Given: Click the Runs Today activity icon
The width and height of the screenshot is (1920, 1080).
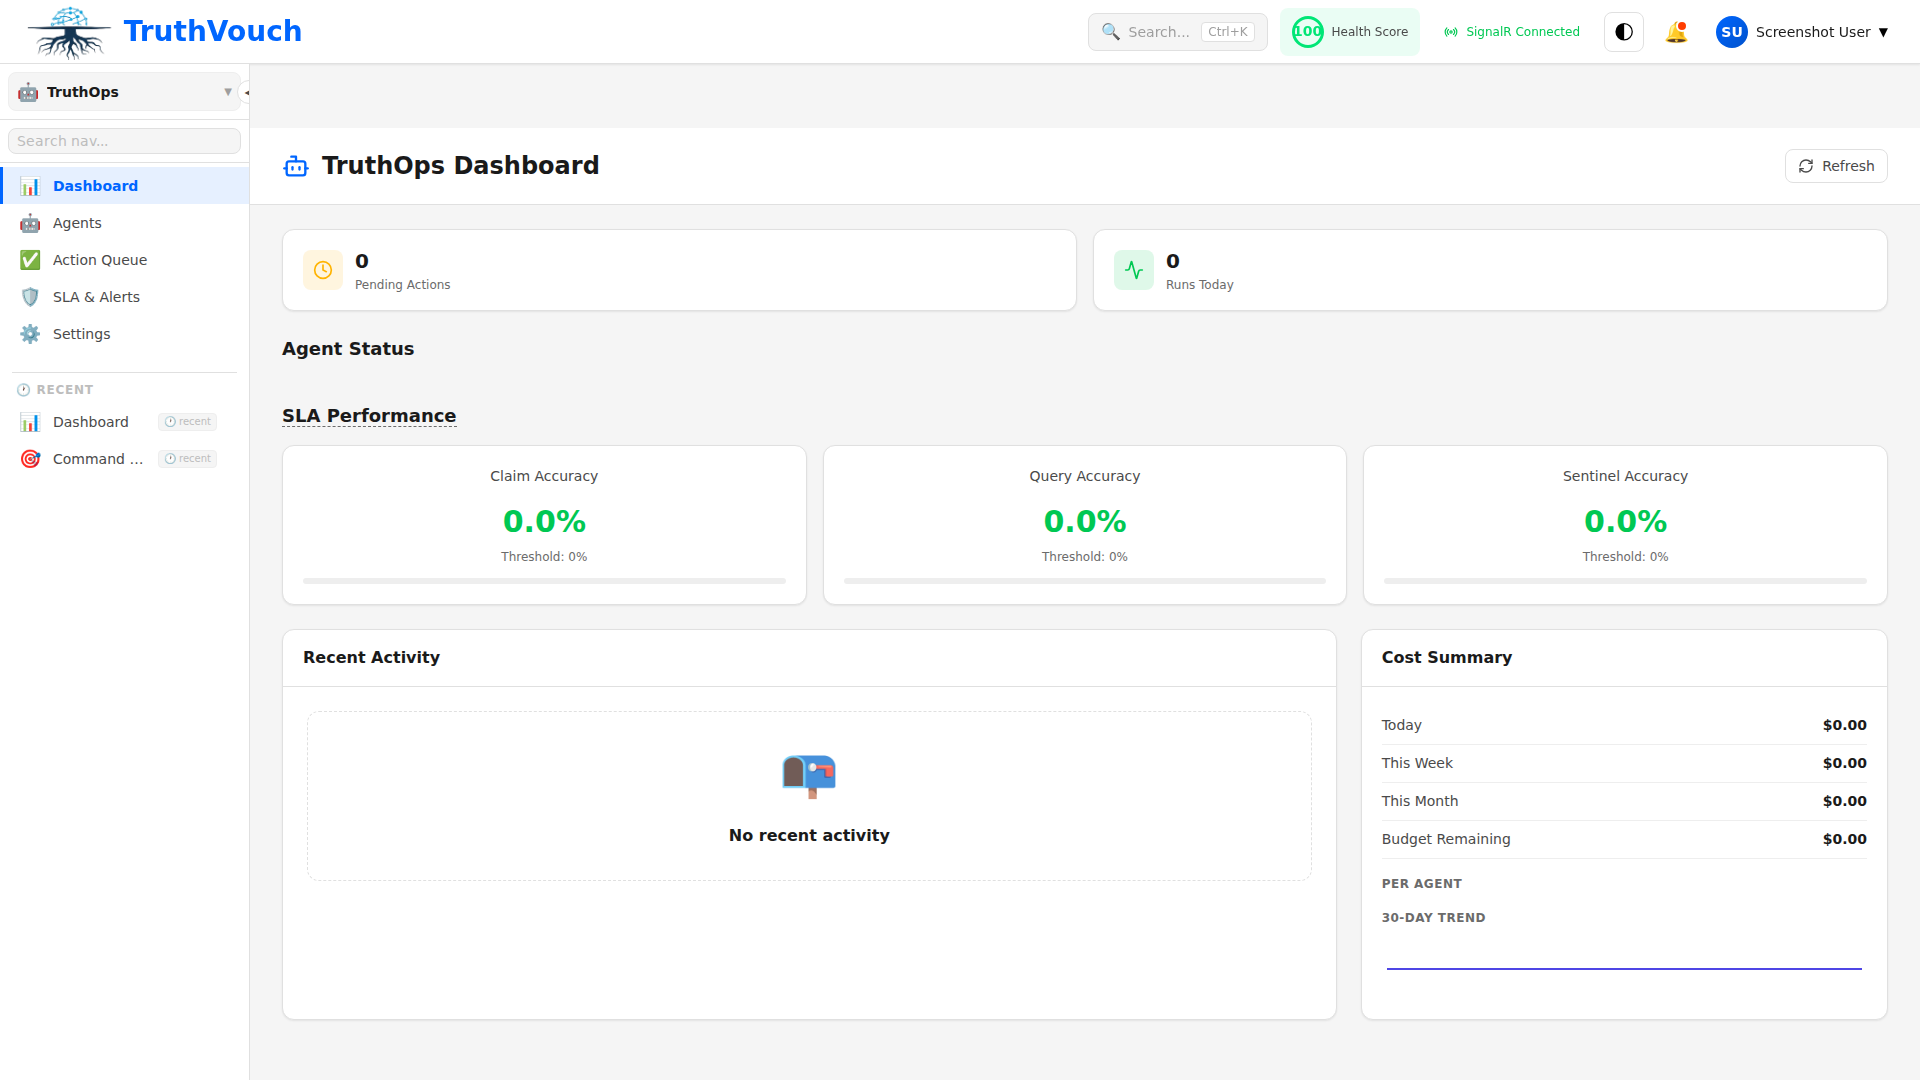Looking at the screenshot, I should coord(1133,270).
